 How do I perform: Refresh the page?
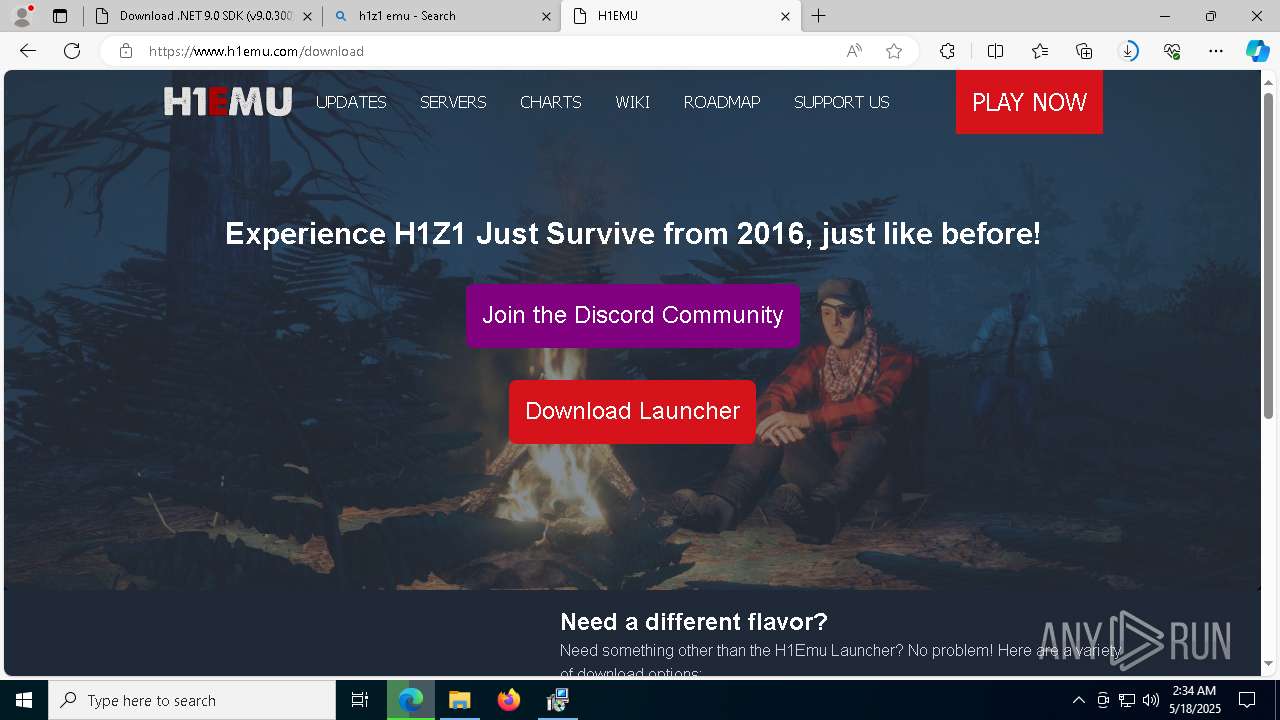click(x=72, y=51)
